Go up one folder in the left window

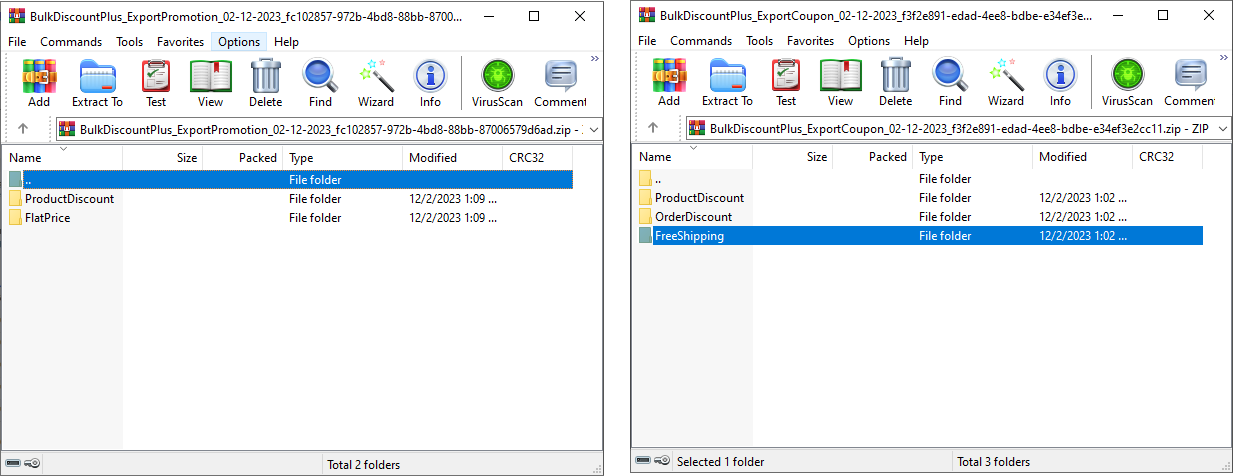coord(24,130)
